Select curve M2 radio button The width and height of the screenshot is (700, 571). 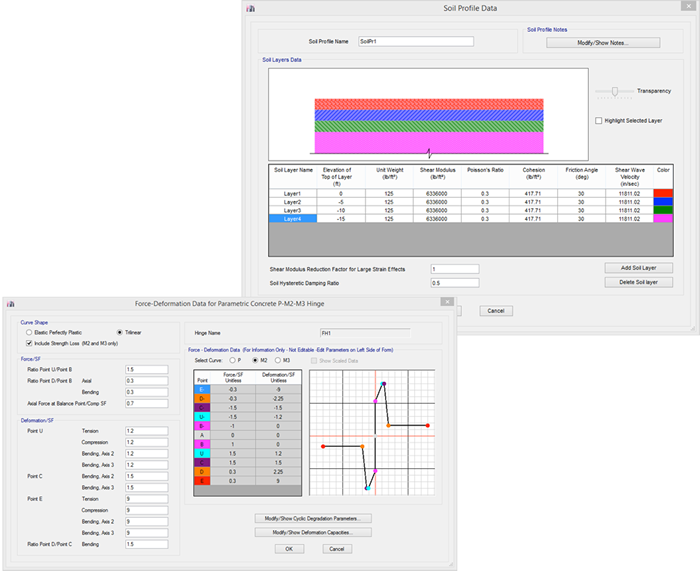pyautogui.click(x=255, y=360)
